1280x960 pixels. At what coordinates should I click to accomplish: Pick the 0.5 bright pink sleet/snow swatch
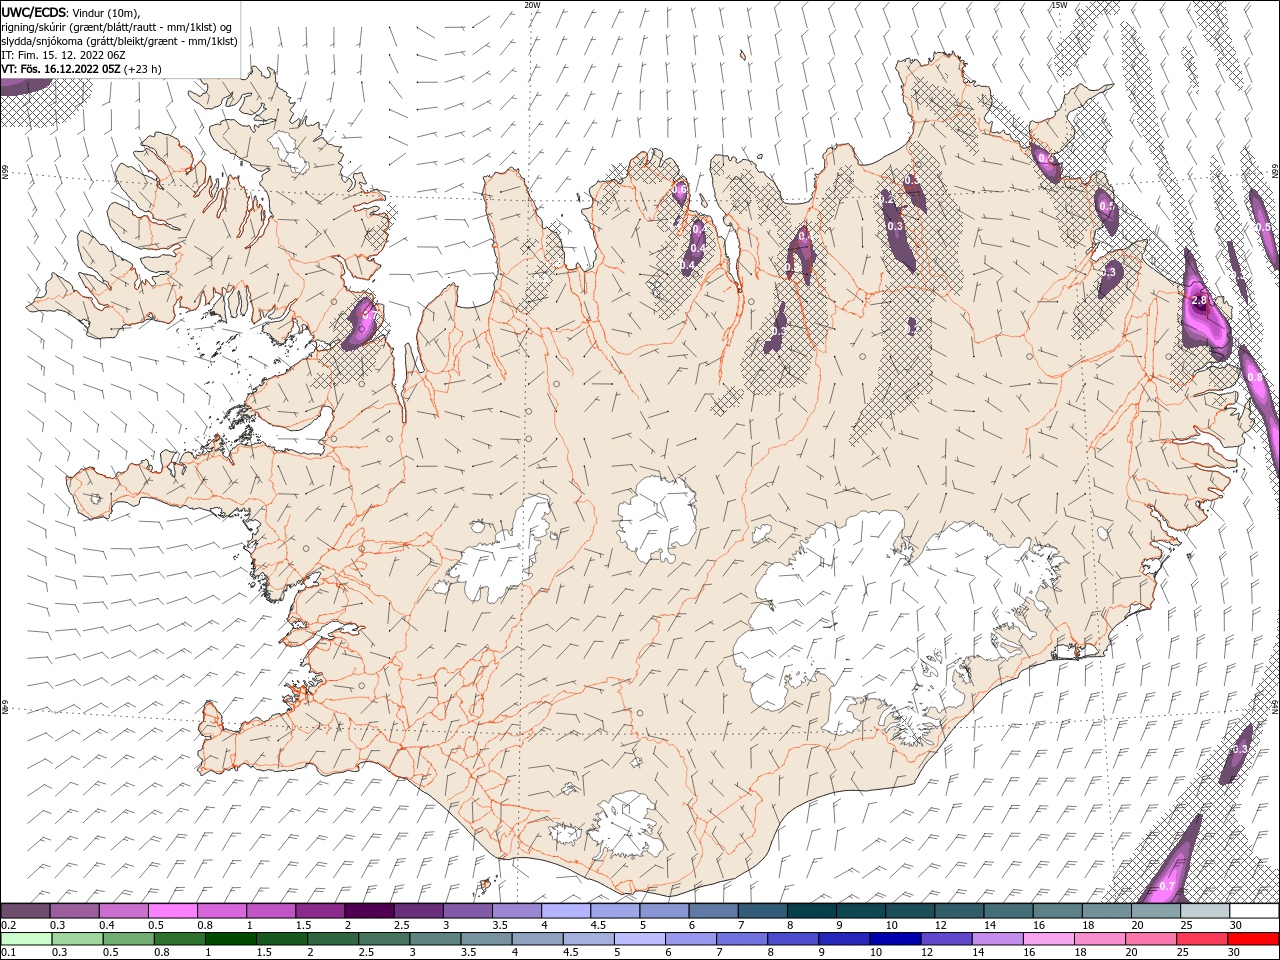[172, 911]
